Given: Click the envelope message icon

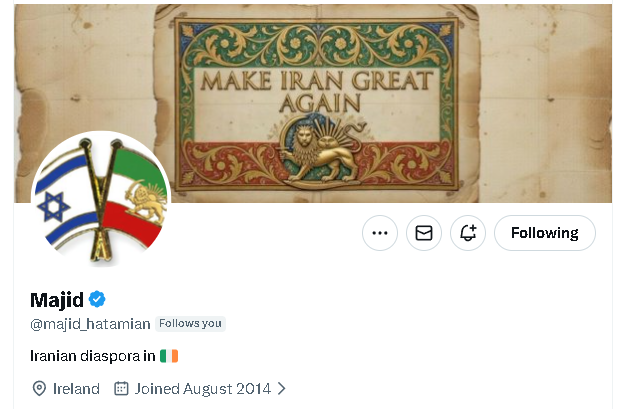Looking at the screenshot, I should [x=424, y=233].
